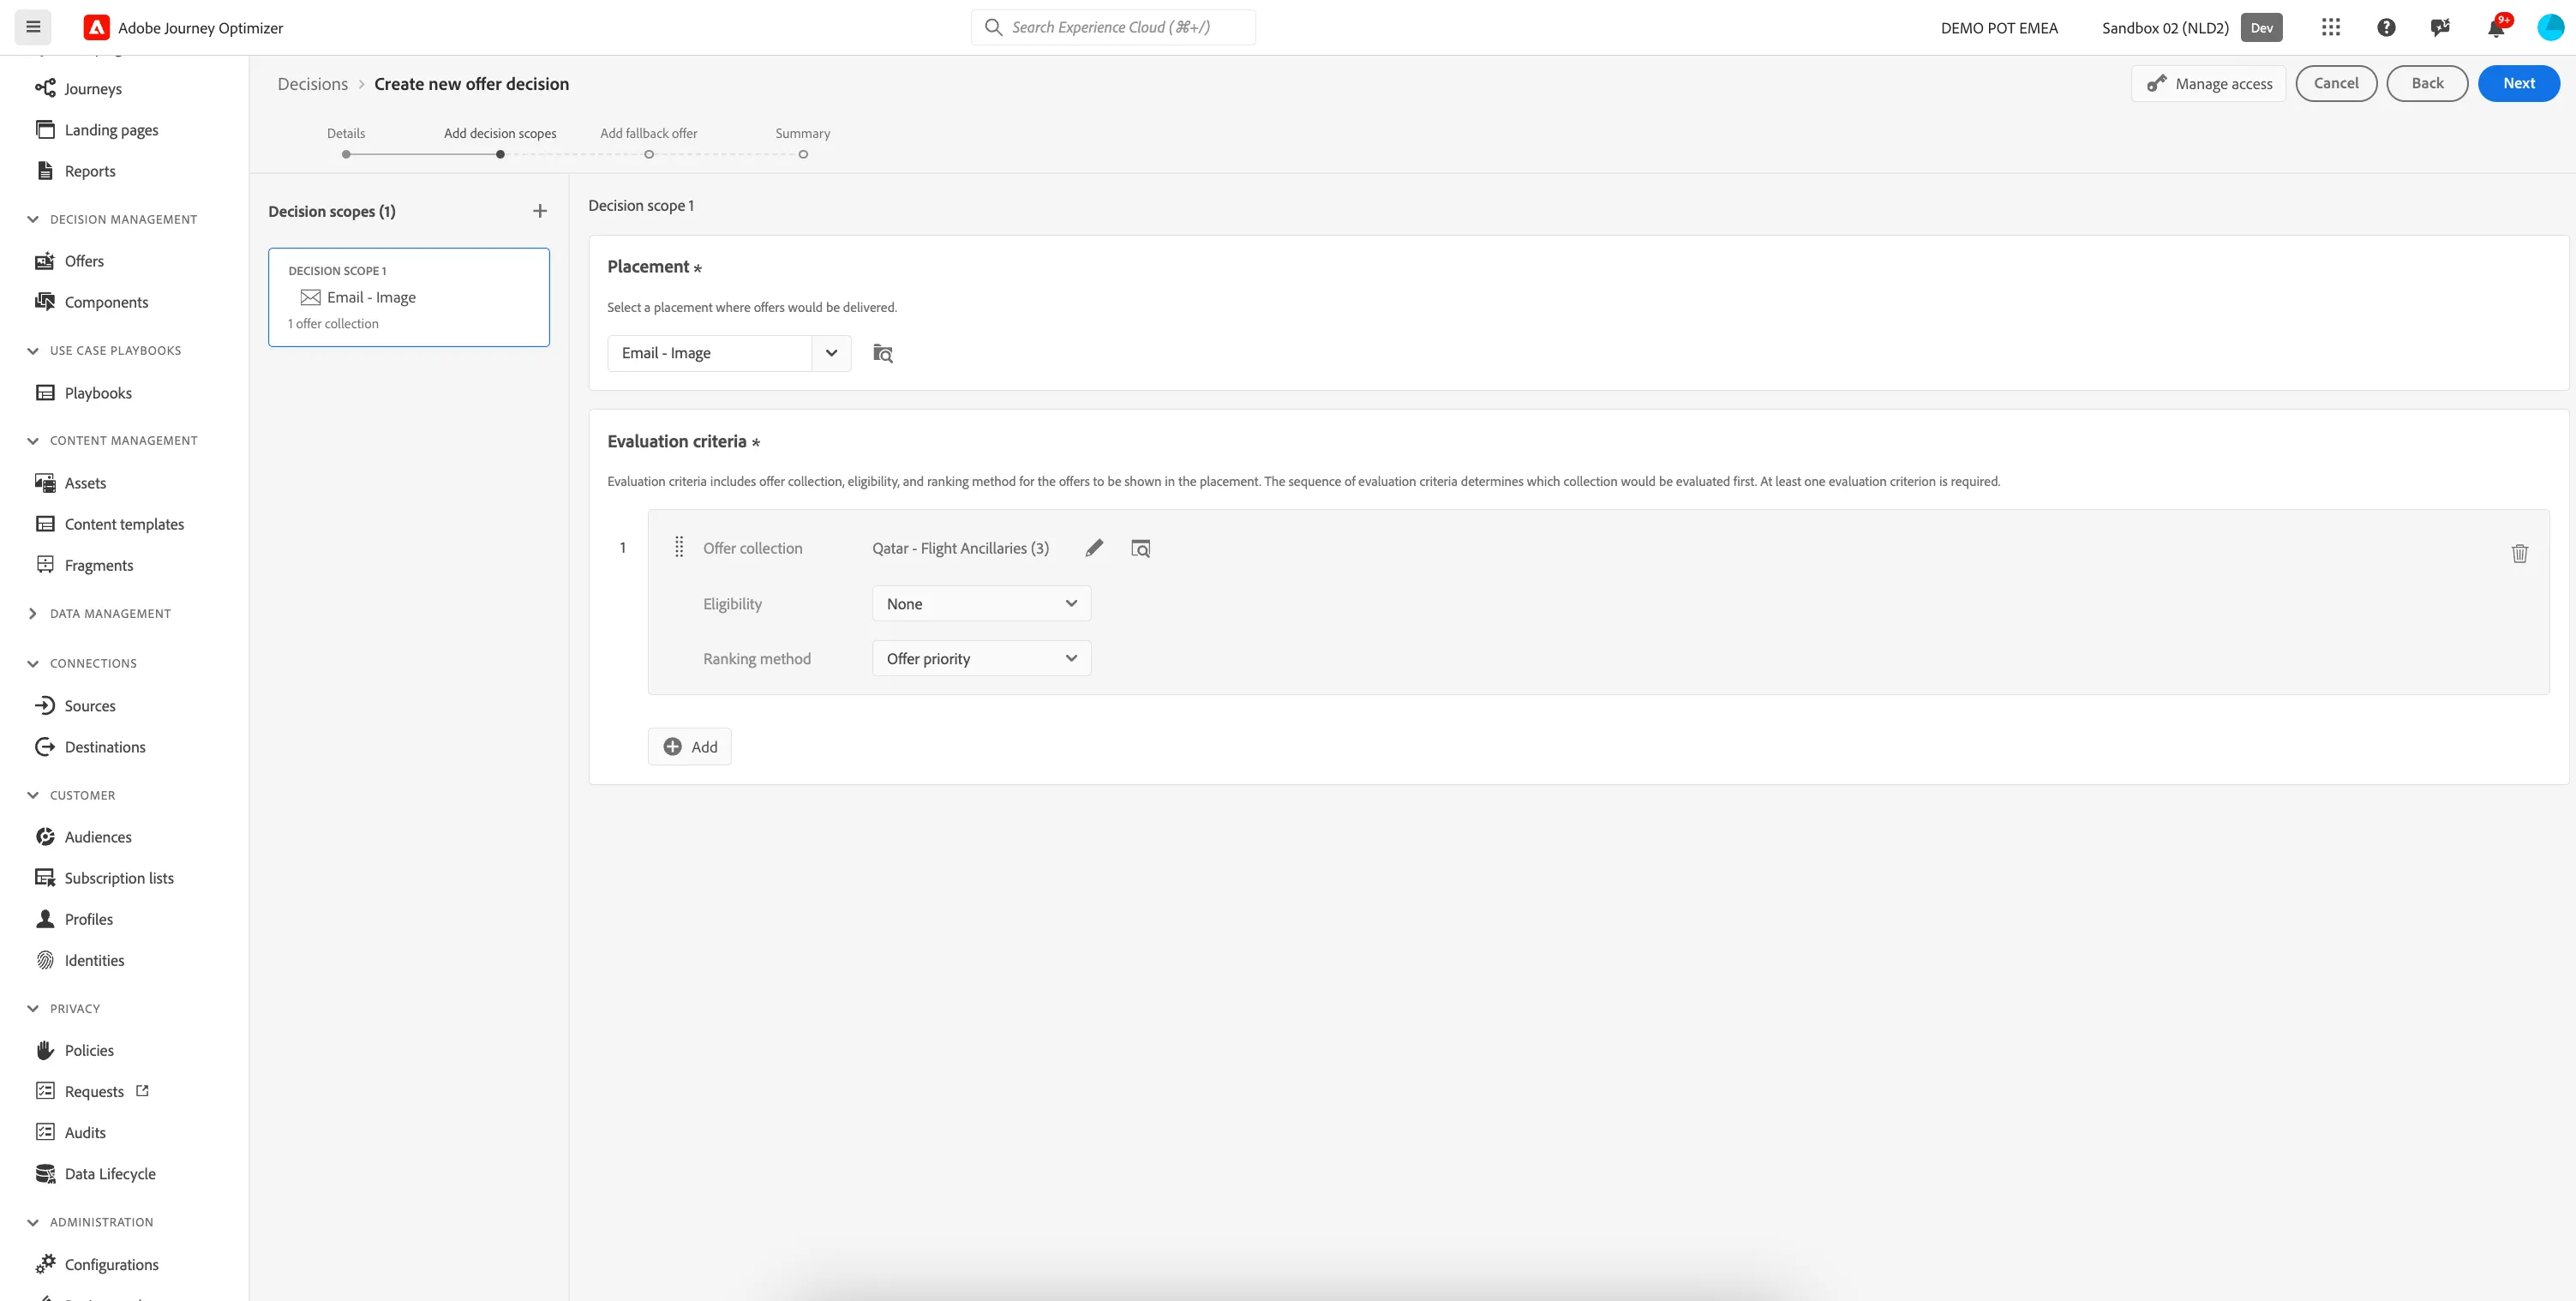Open Journeys from the sidebar
Image resolution: width=2576 pixels, height=1301 pixels.
(x=93, y=88)
